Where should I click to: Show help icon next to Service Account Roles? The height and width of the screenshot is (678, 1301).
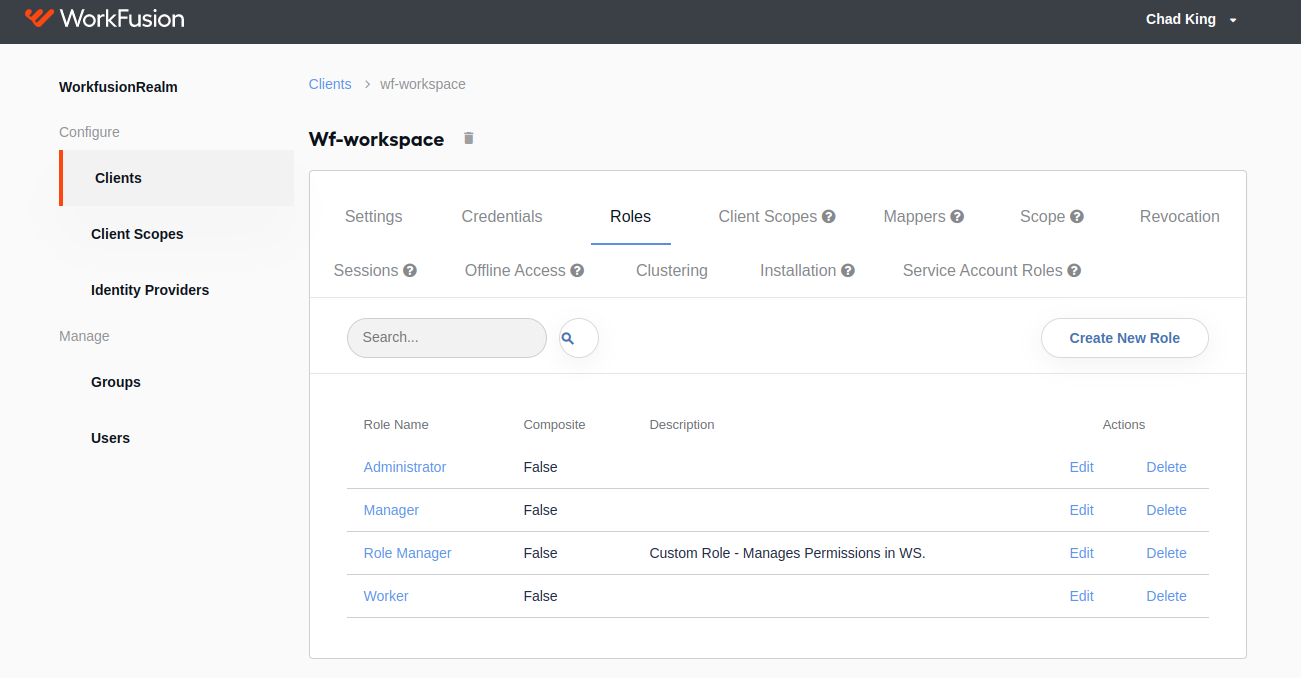tap(1074, 270)
